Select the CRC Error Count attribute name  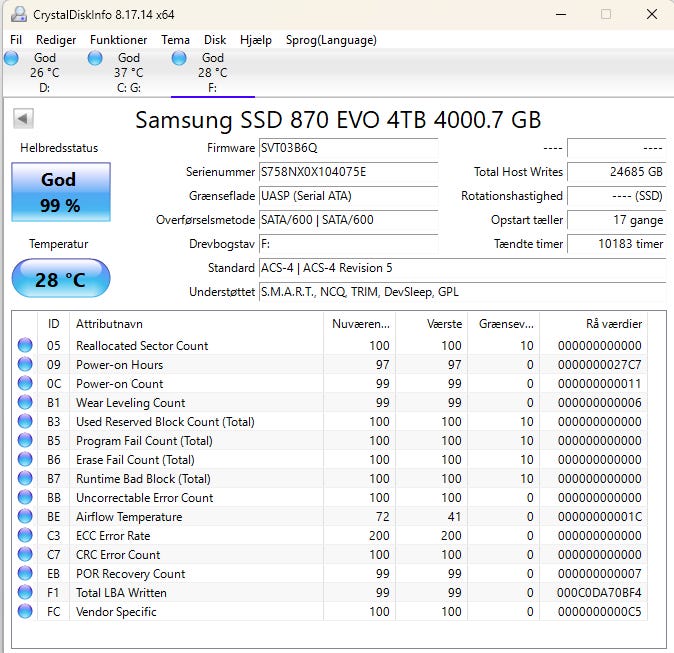(x=118, y=555)
